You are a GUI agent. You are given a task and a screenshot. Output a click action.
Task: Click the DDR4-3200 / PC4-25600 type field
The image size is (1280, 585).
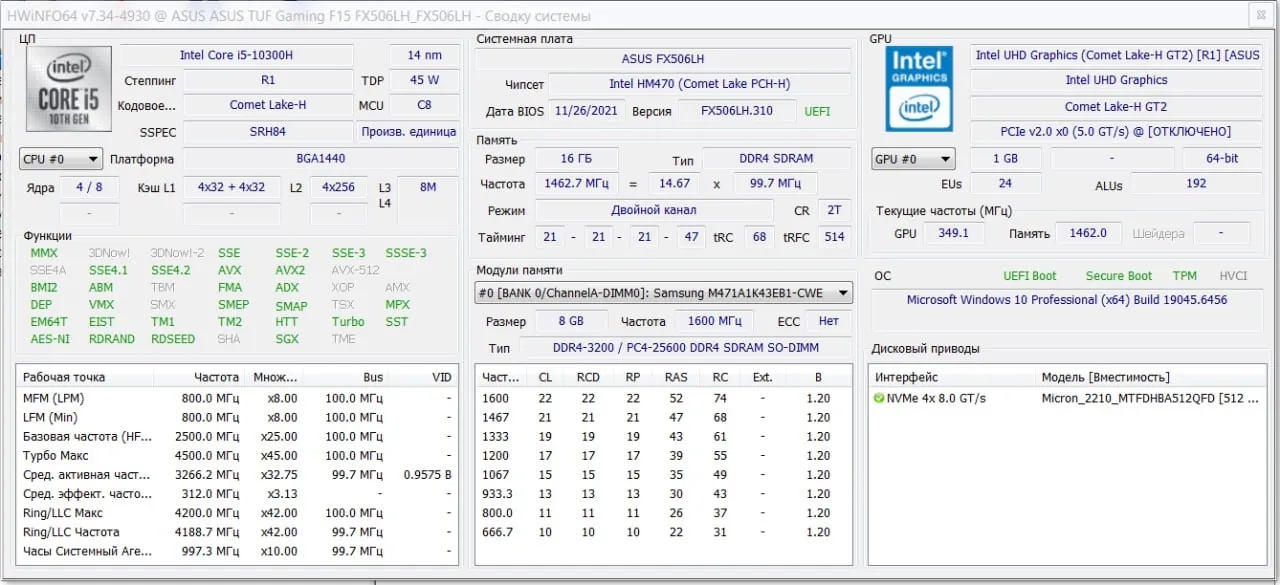click(x=685, y=347)
